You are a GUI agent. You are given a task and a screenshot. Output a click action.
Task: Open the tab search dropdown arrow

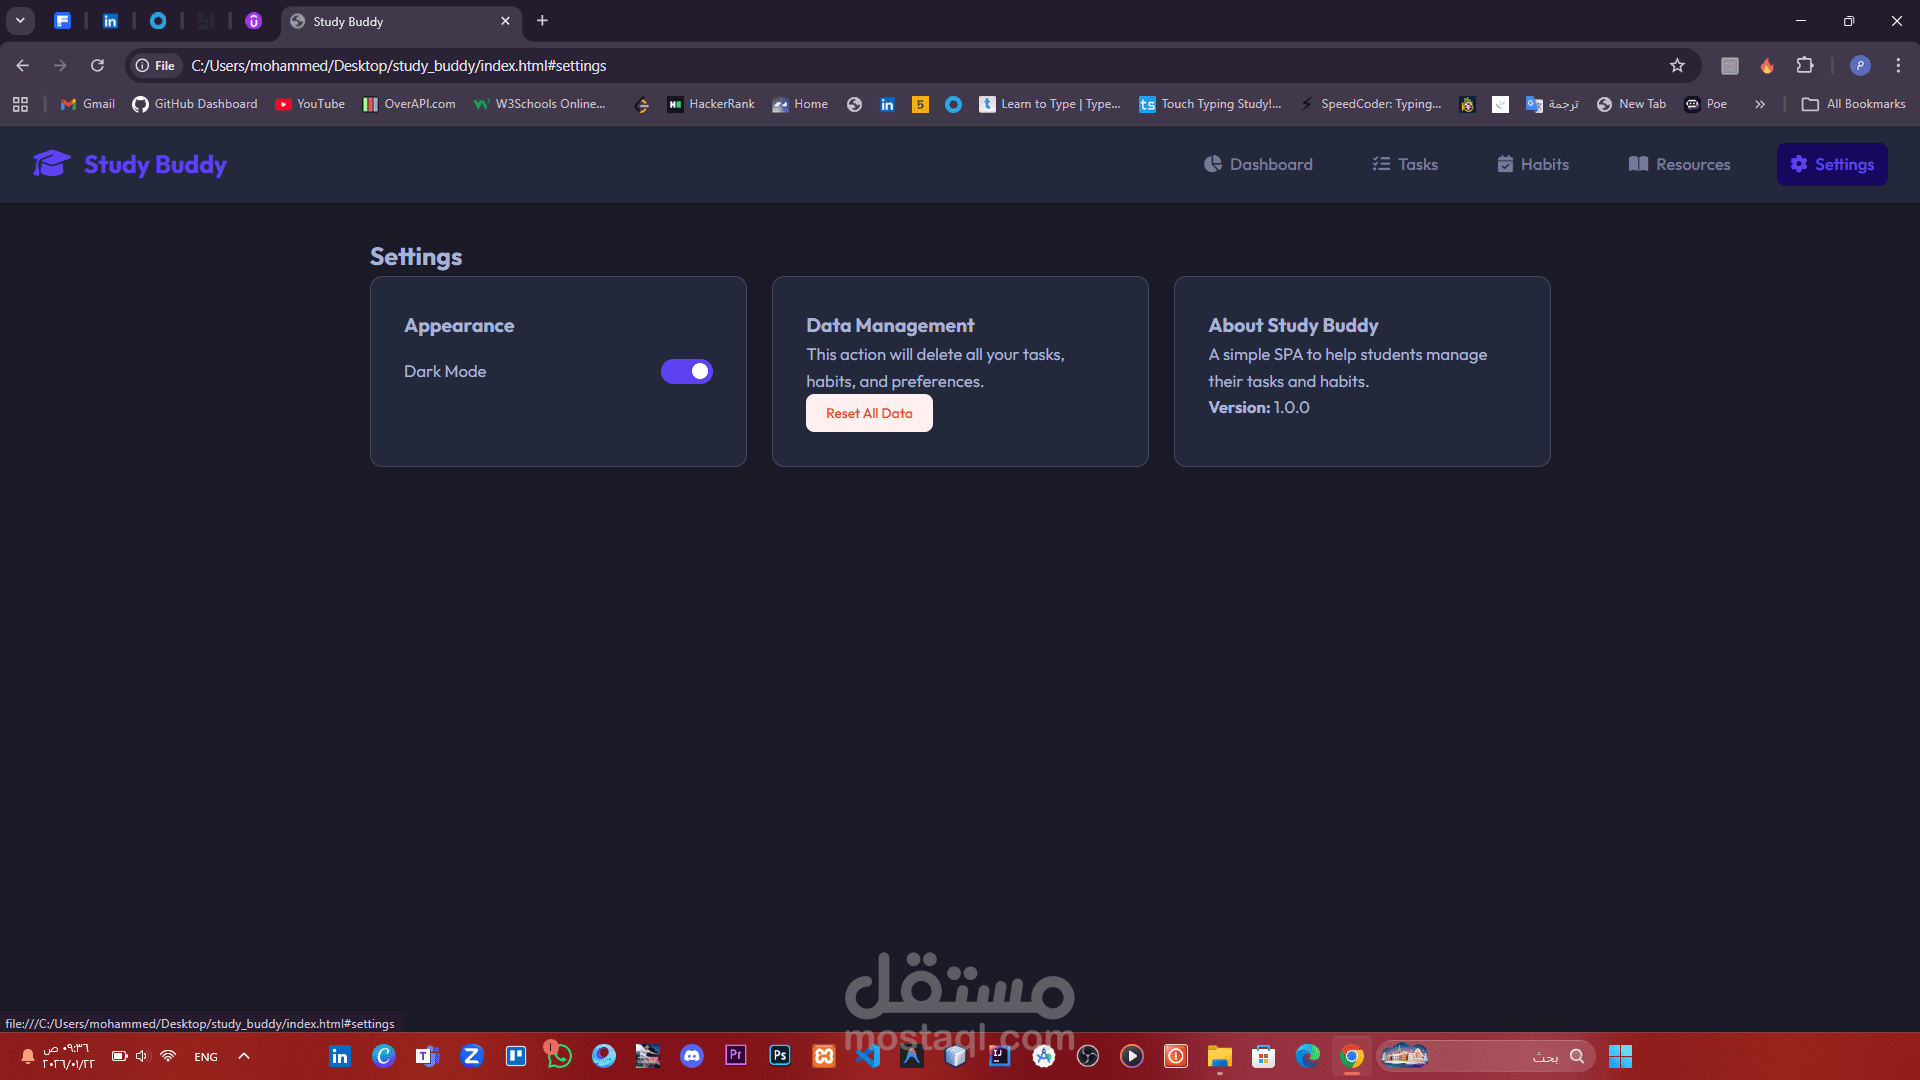click(x=20, y=21)
